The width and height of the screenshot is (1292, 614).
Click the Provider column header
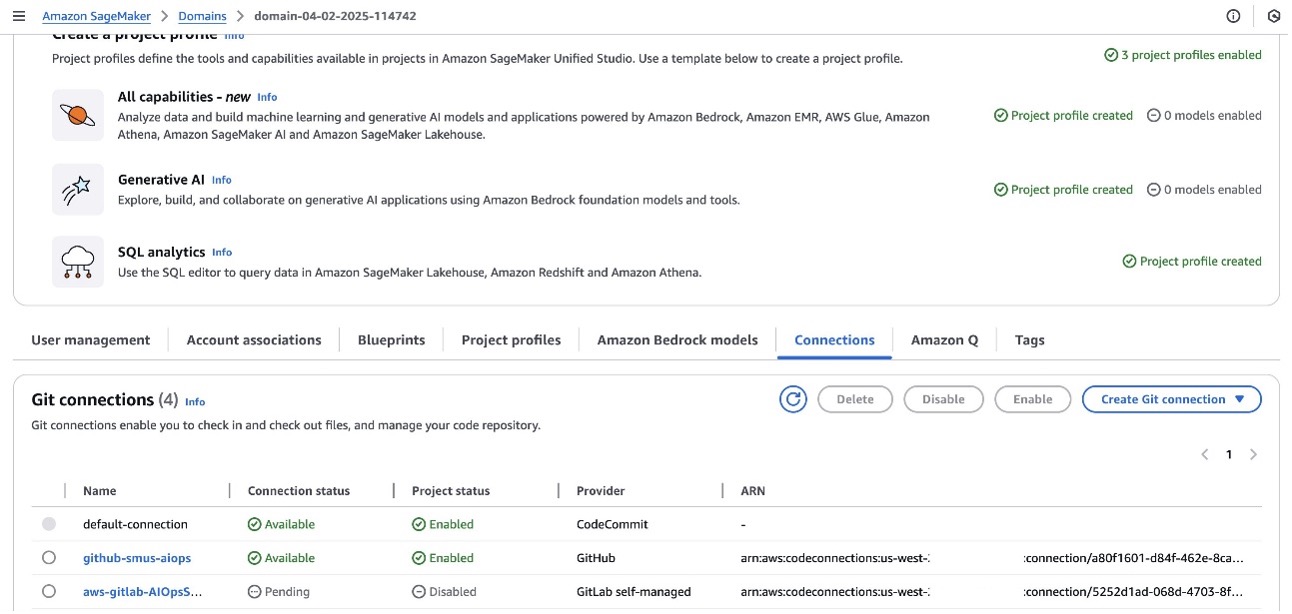[600, 491]
